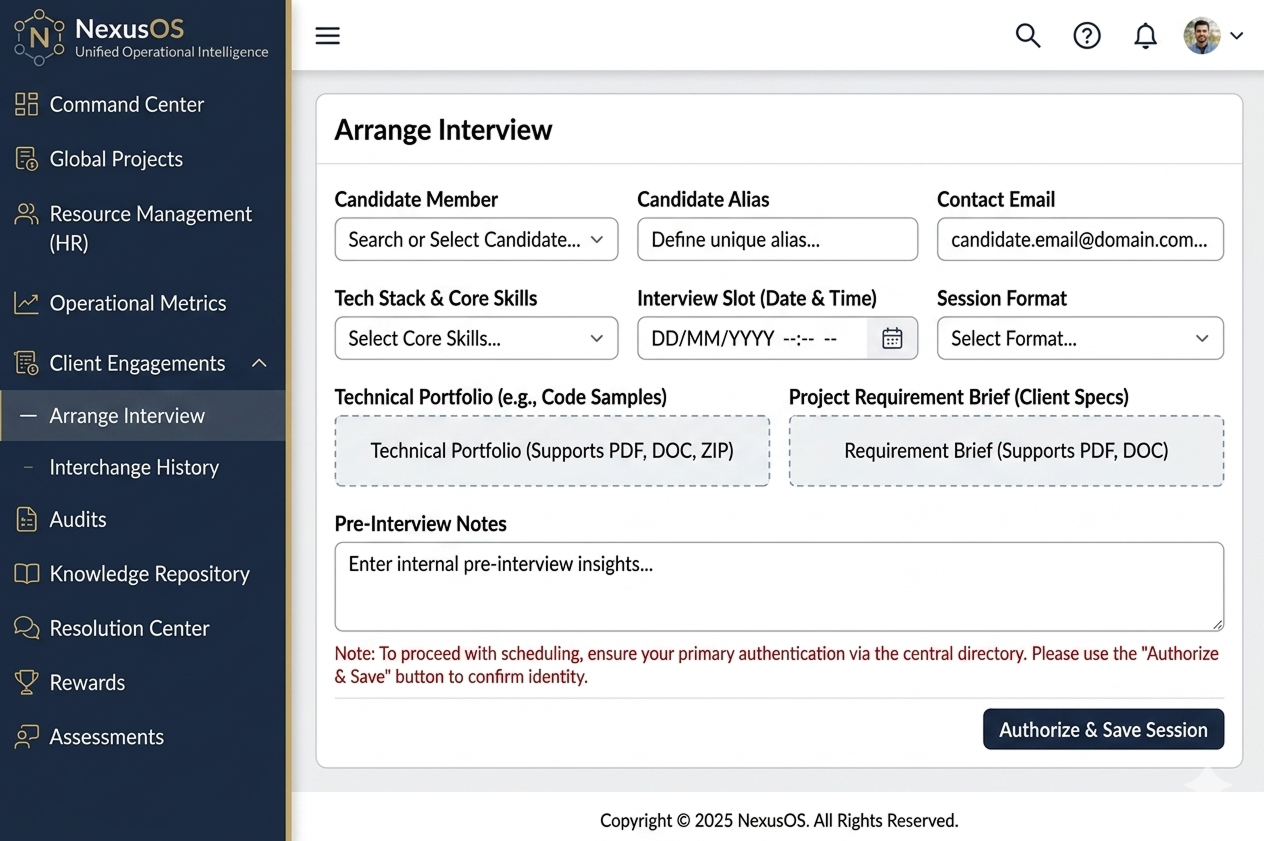Click the Authorize & Save Session button
This screenshot has width=1264, height=841.
[1103, 730]
